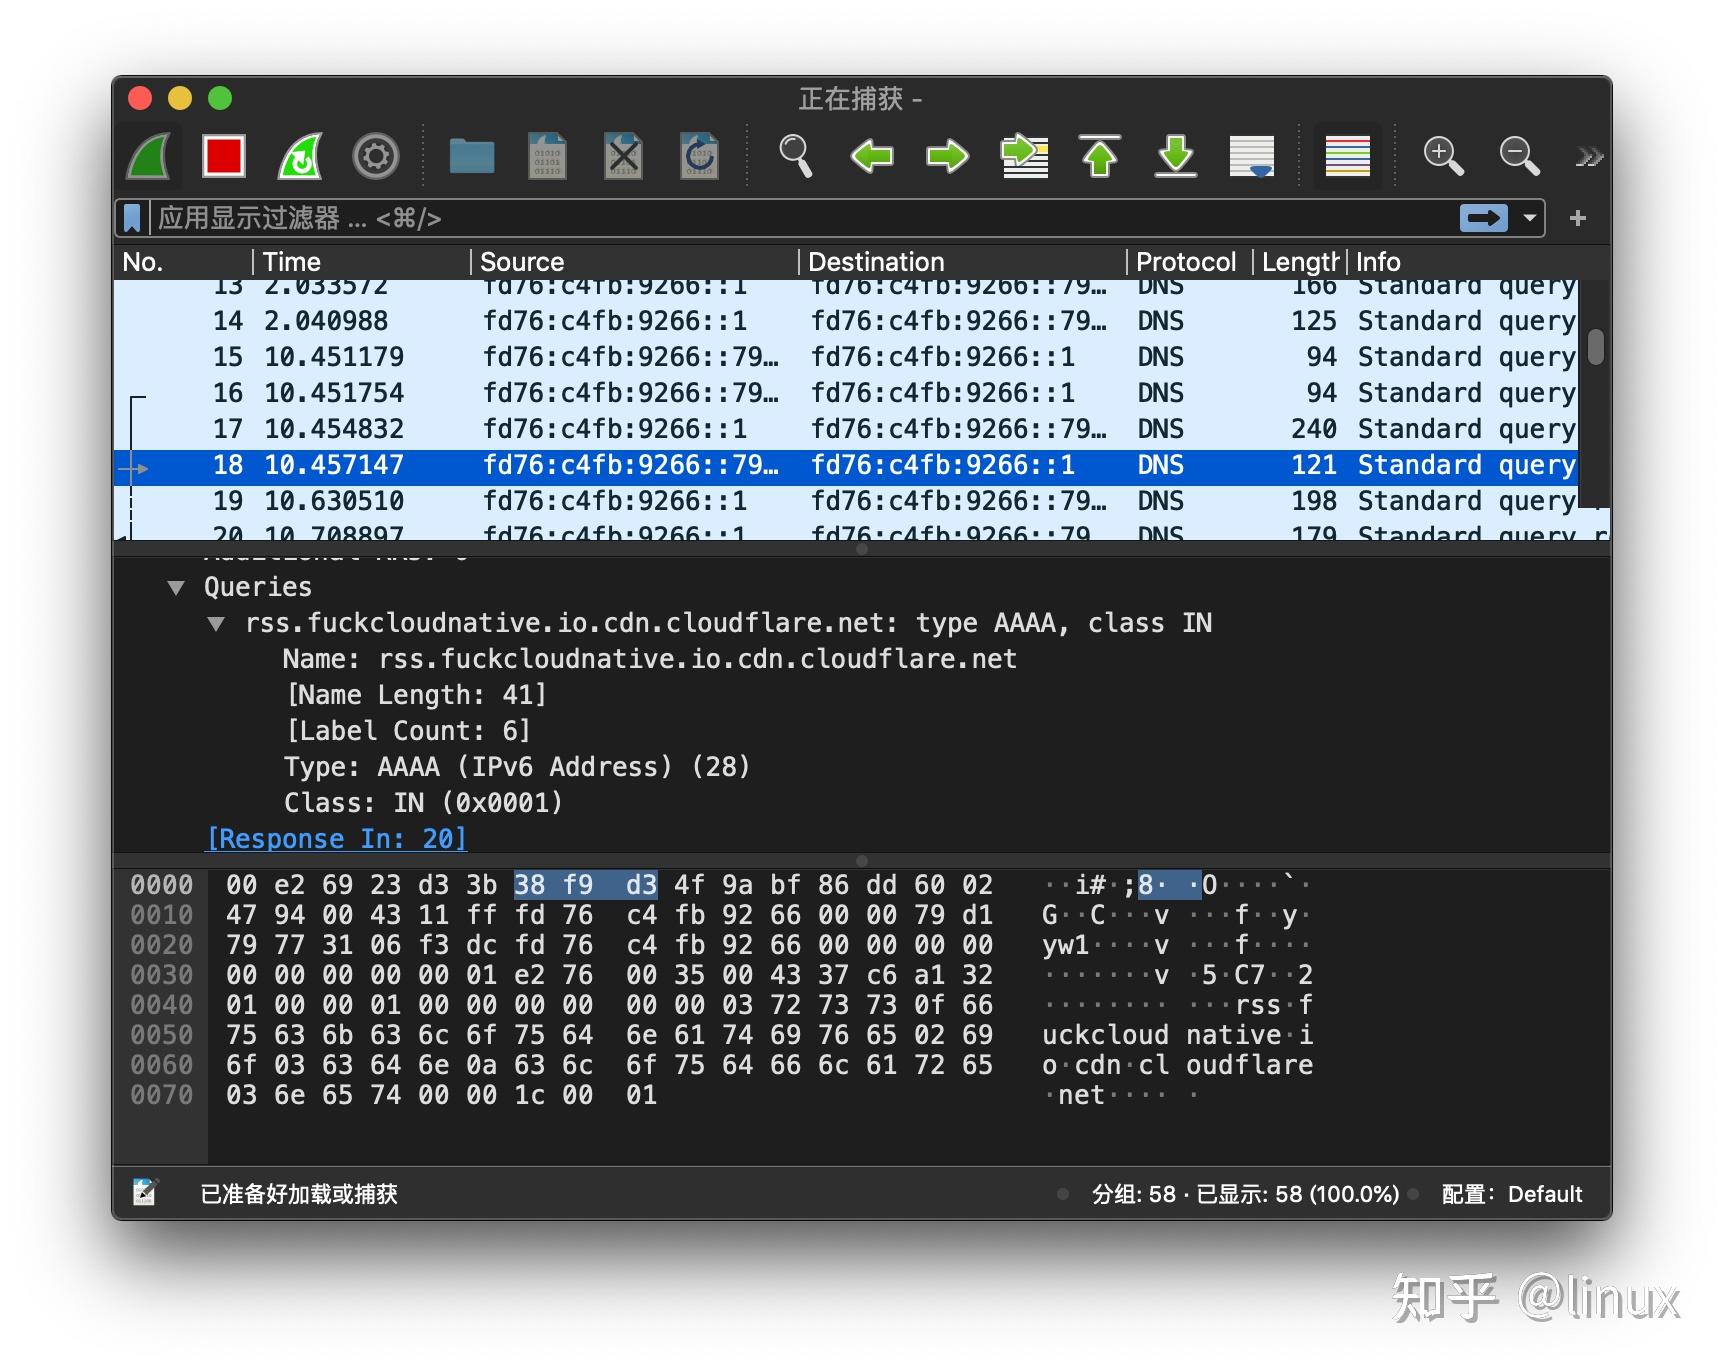Go to the last packet

(1176, 155)
